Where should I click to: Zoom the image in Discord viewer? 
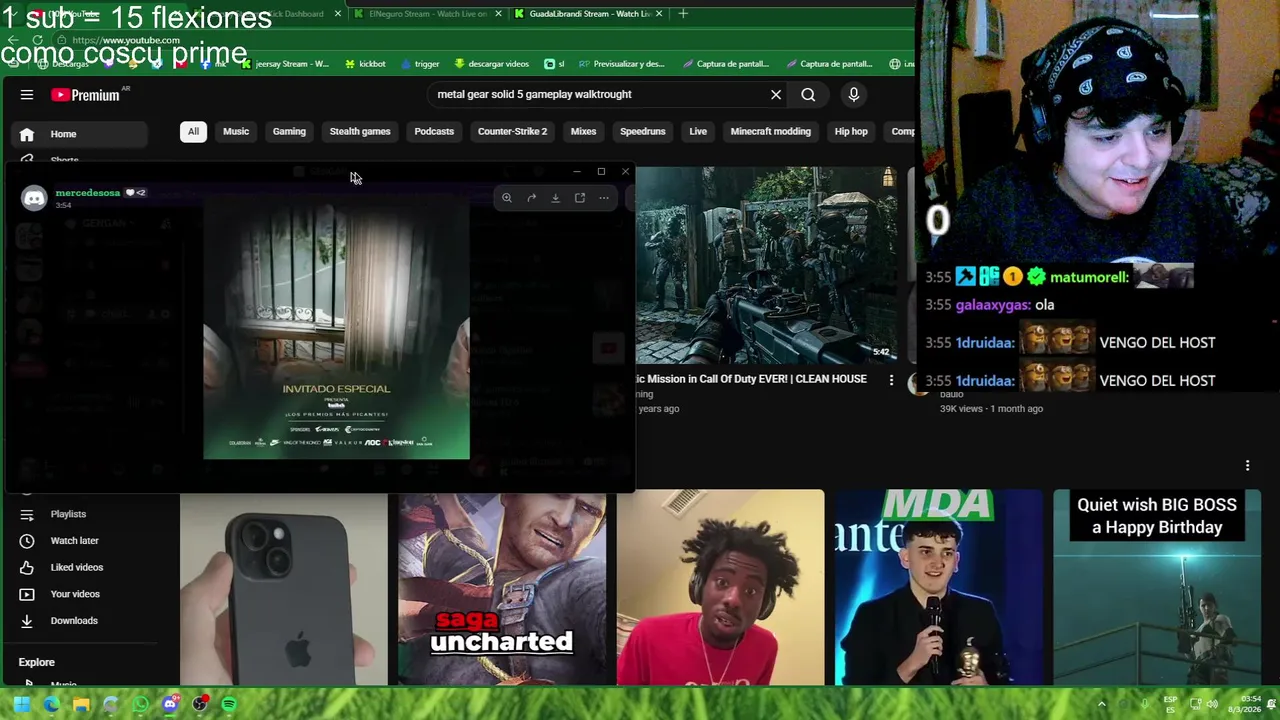point(507,198)
